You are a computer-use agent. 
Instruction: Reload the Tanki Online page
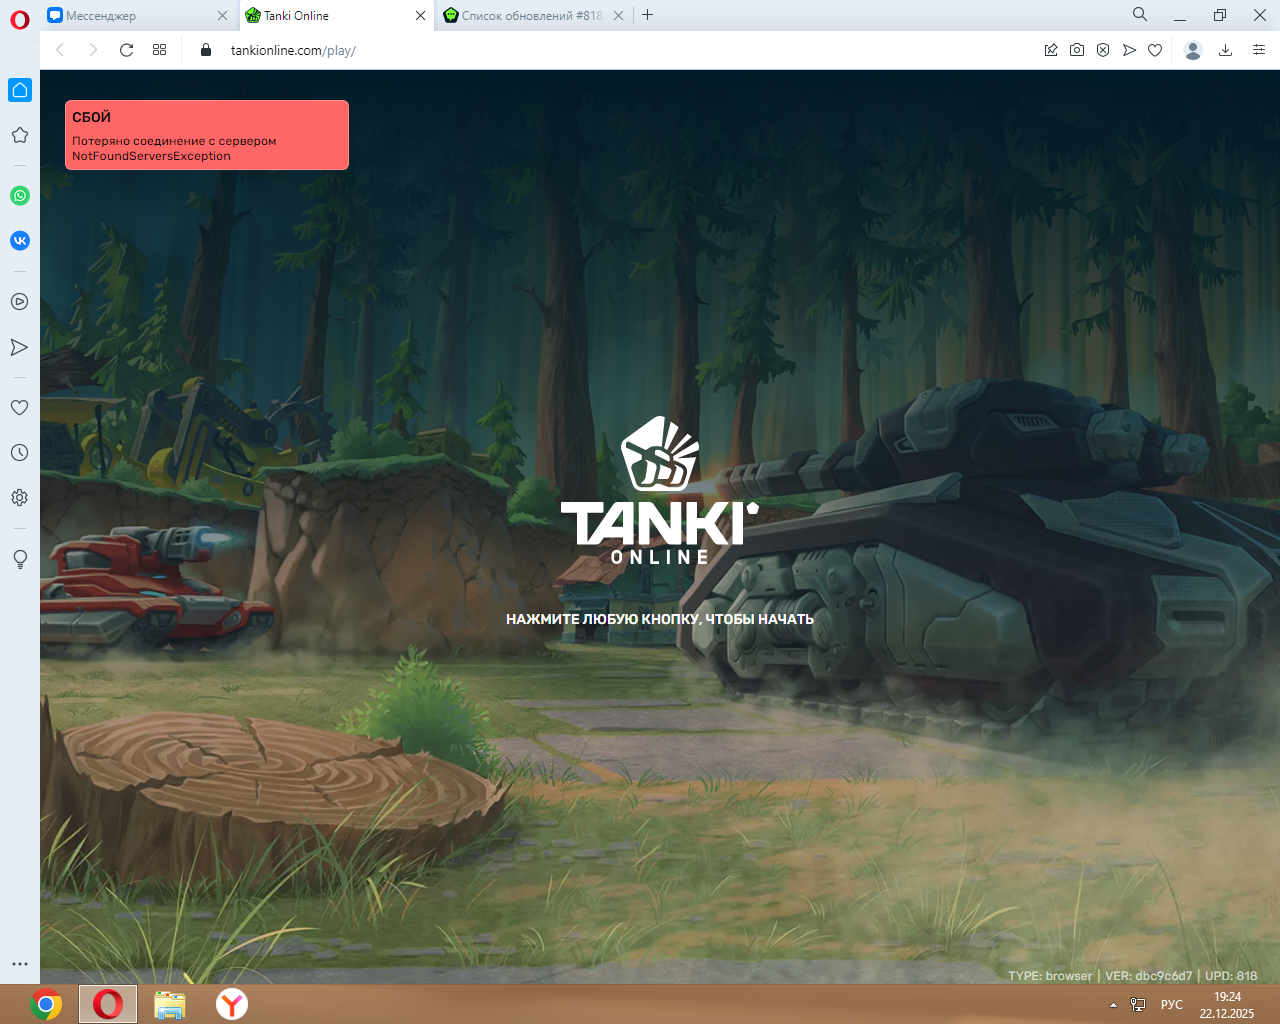coord(126,50)
